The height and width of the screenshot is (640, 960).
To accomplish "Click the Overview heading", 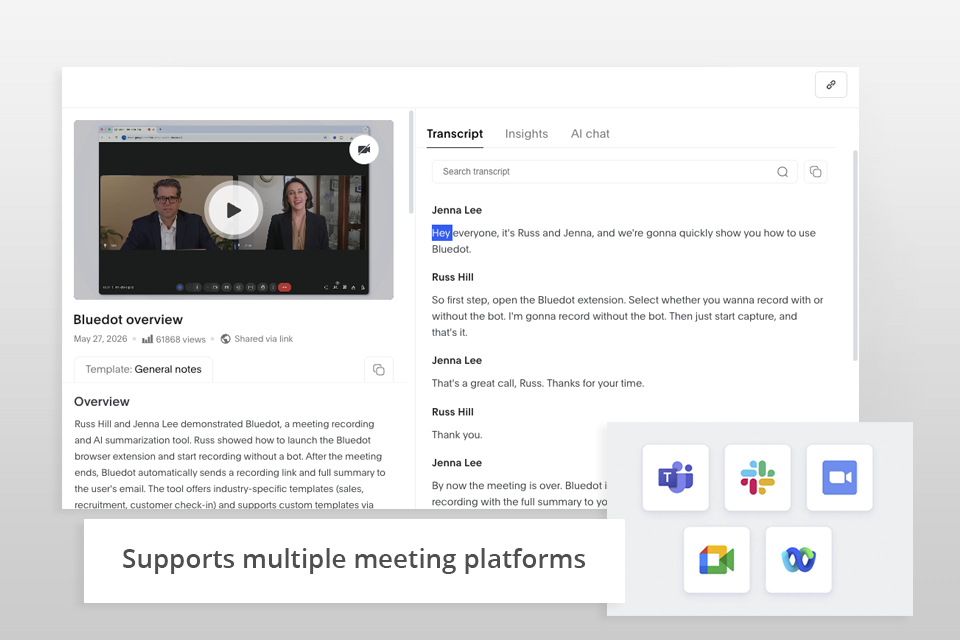I will 102,402.
